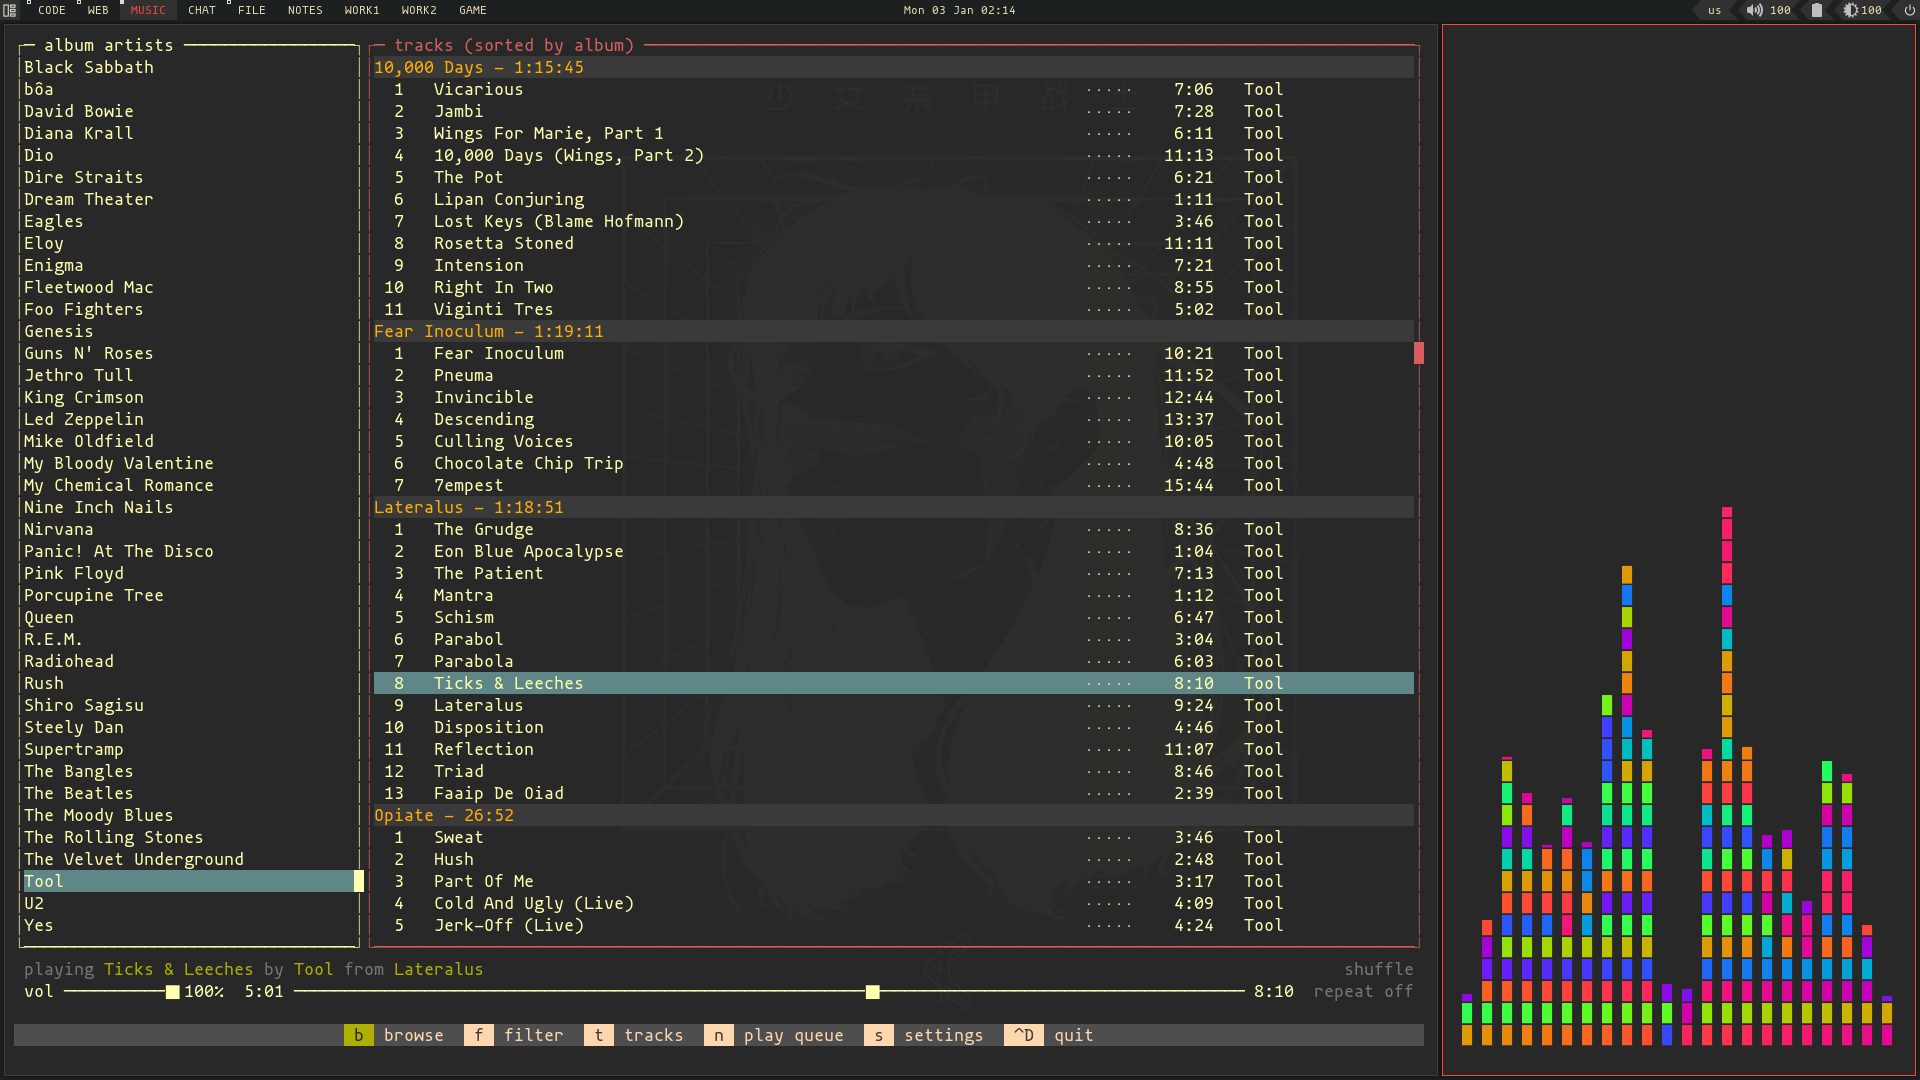Open play queue panel
1920x1080 pixels.
coord(791,1035)
